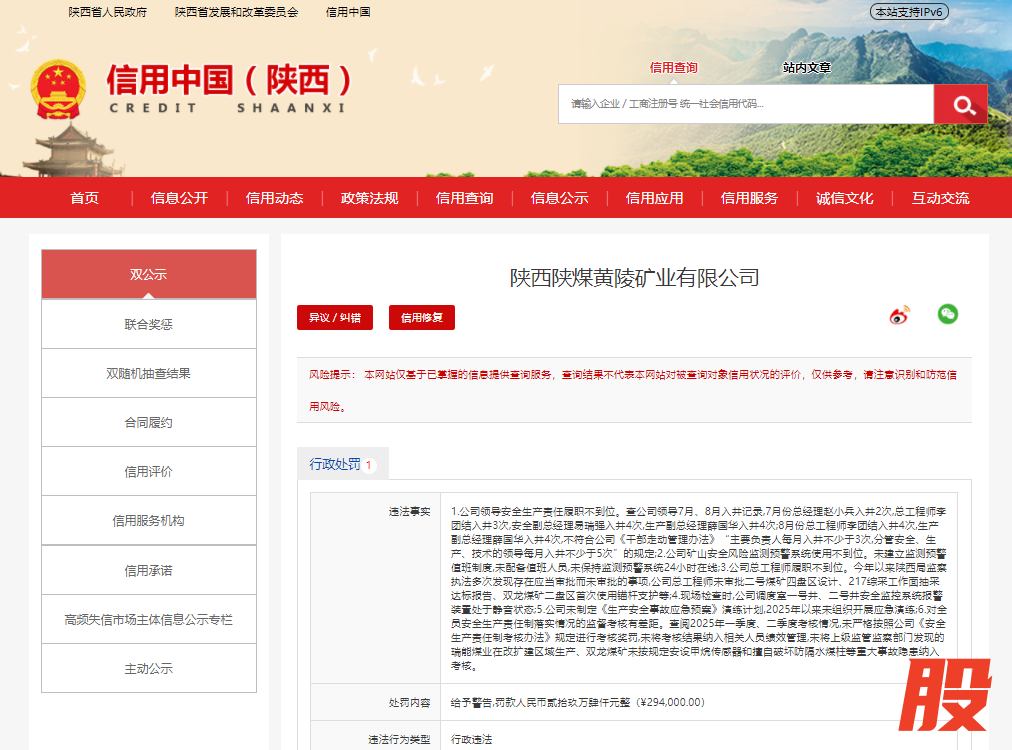Share page via Weibo icon
The image size is (1012, 750).
pos(899,316)
